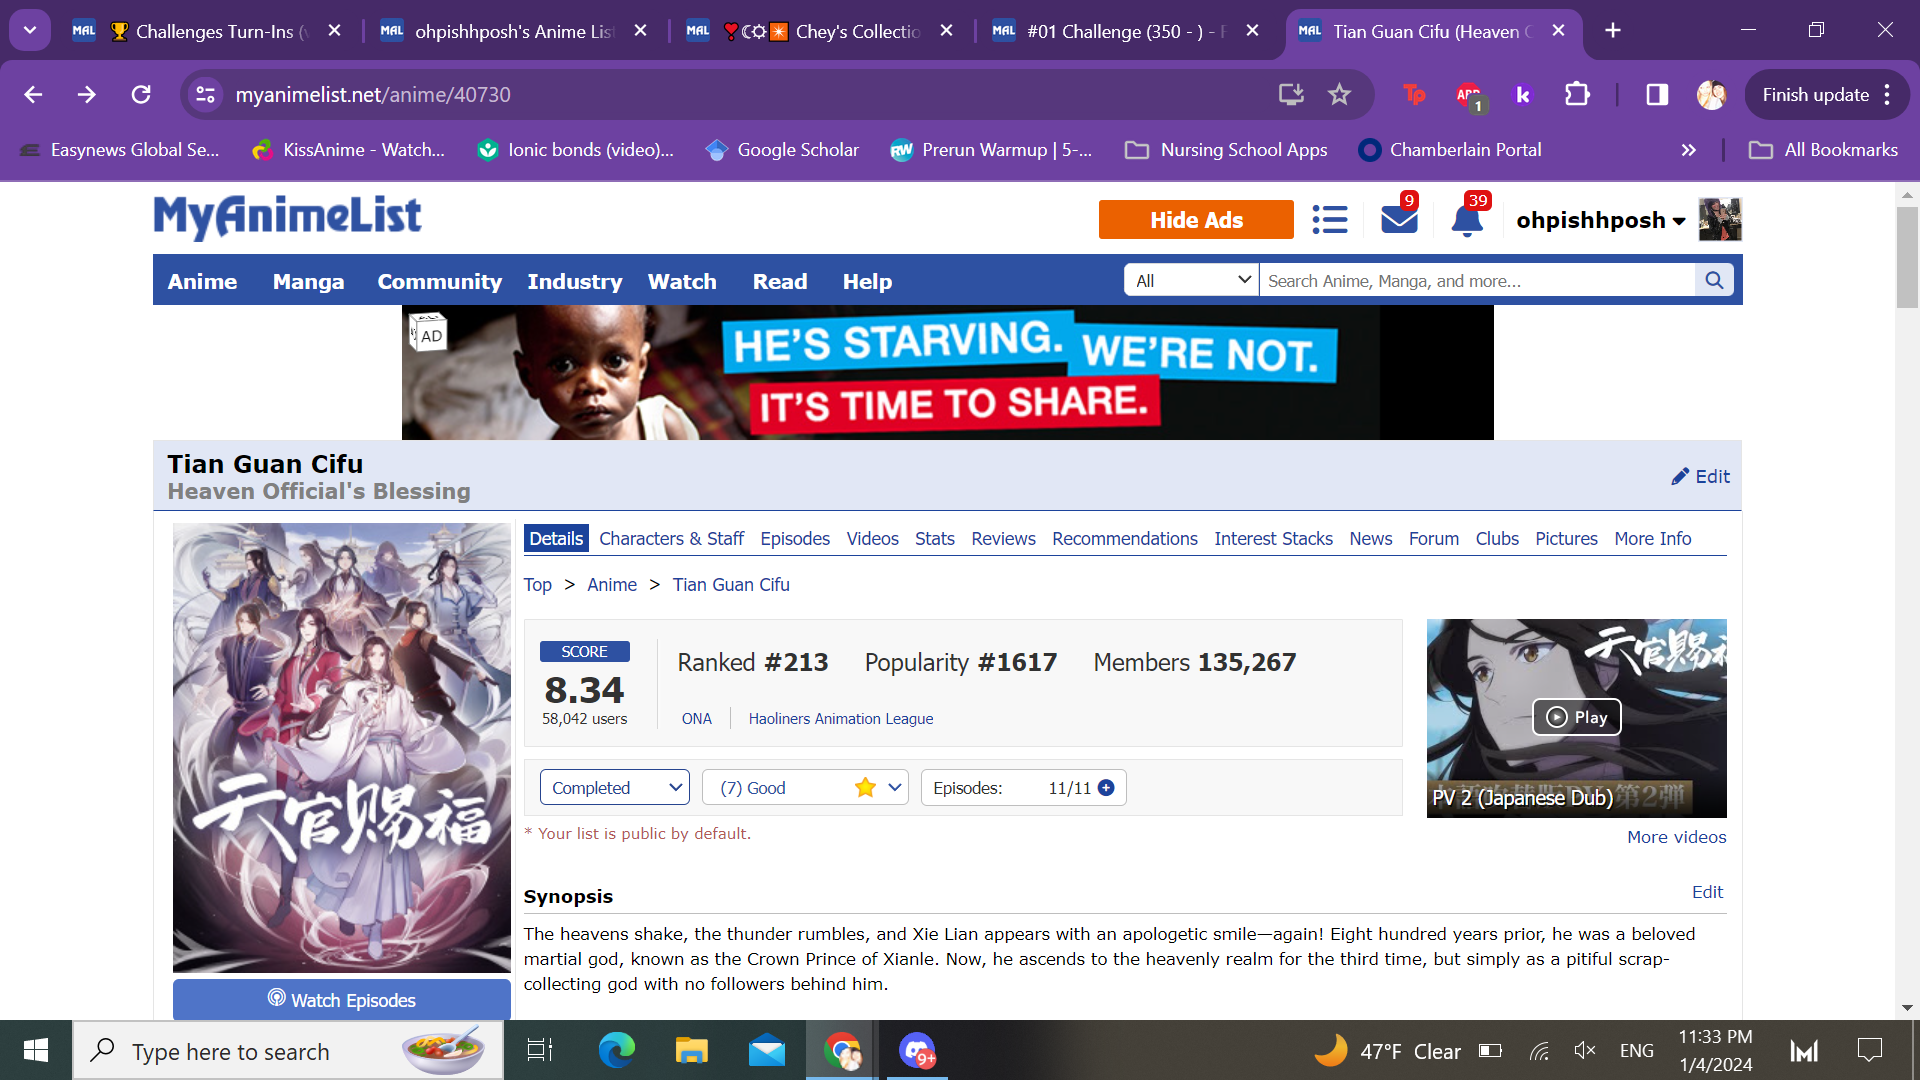Click the Finish update button
Image resolution: width=1920 pixels, height=1080 pixels.
pos(1815,94)
